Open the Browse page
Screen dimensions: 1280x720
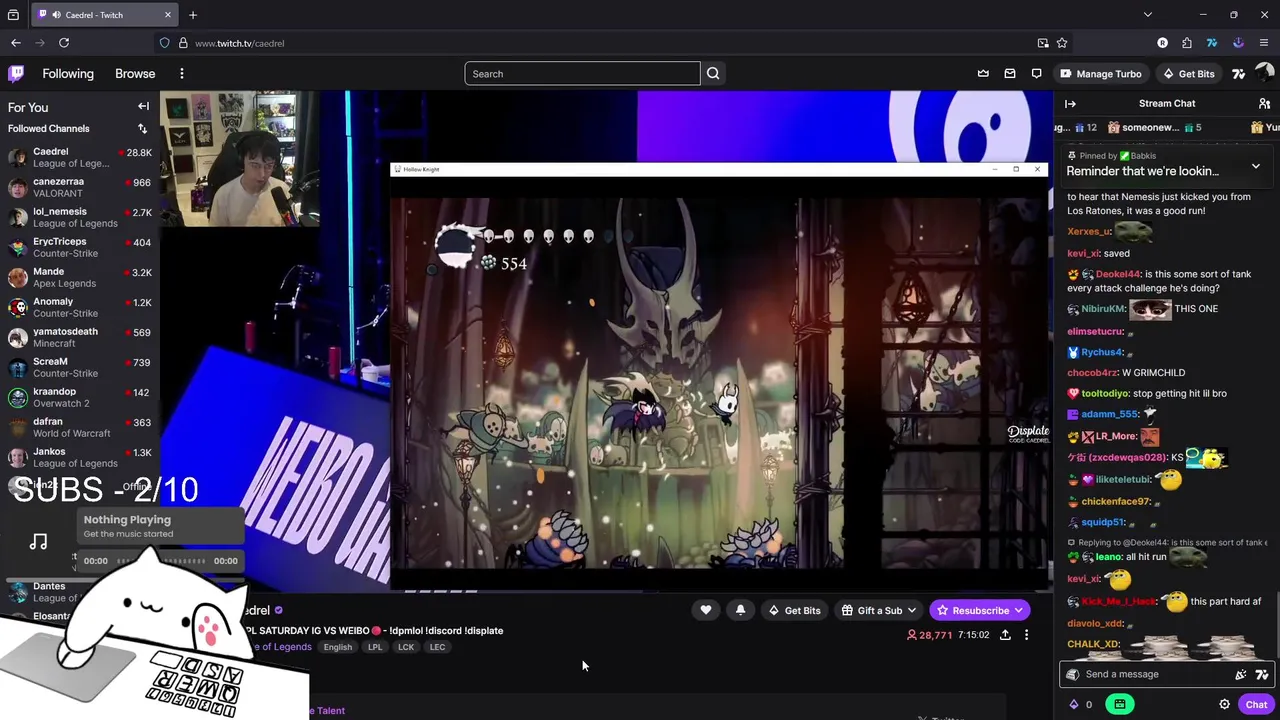coord(135,73)
